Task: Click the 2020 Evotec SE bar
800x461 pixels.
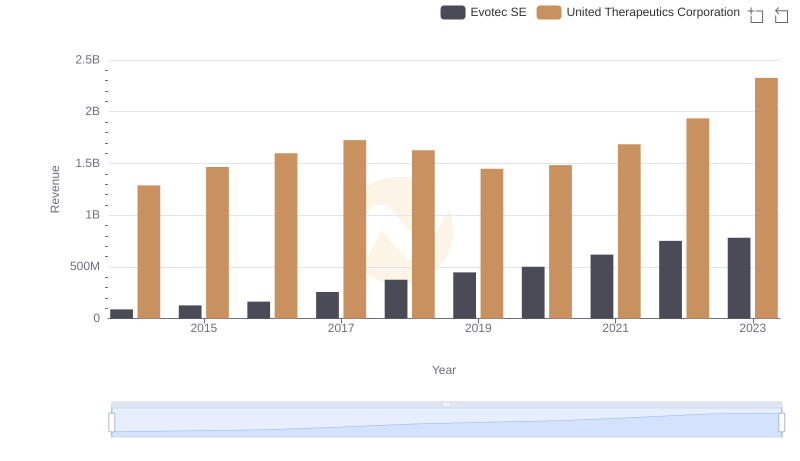Action: click(533, 293)
